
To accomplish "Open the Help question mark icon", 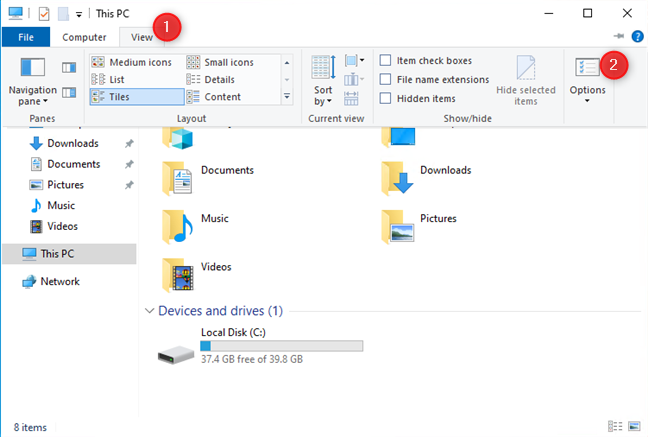I will point(637,36).
